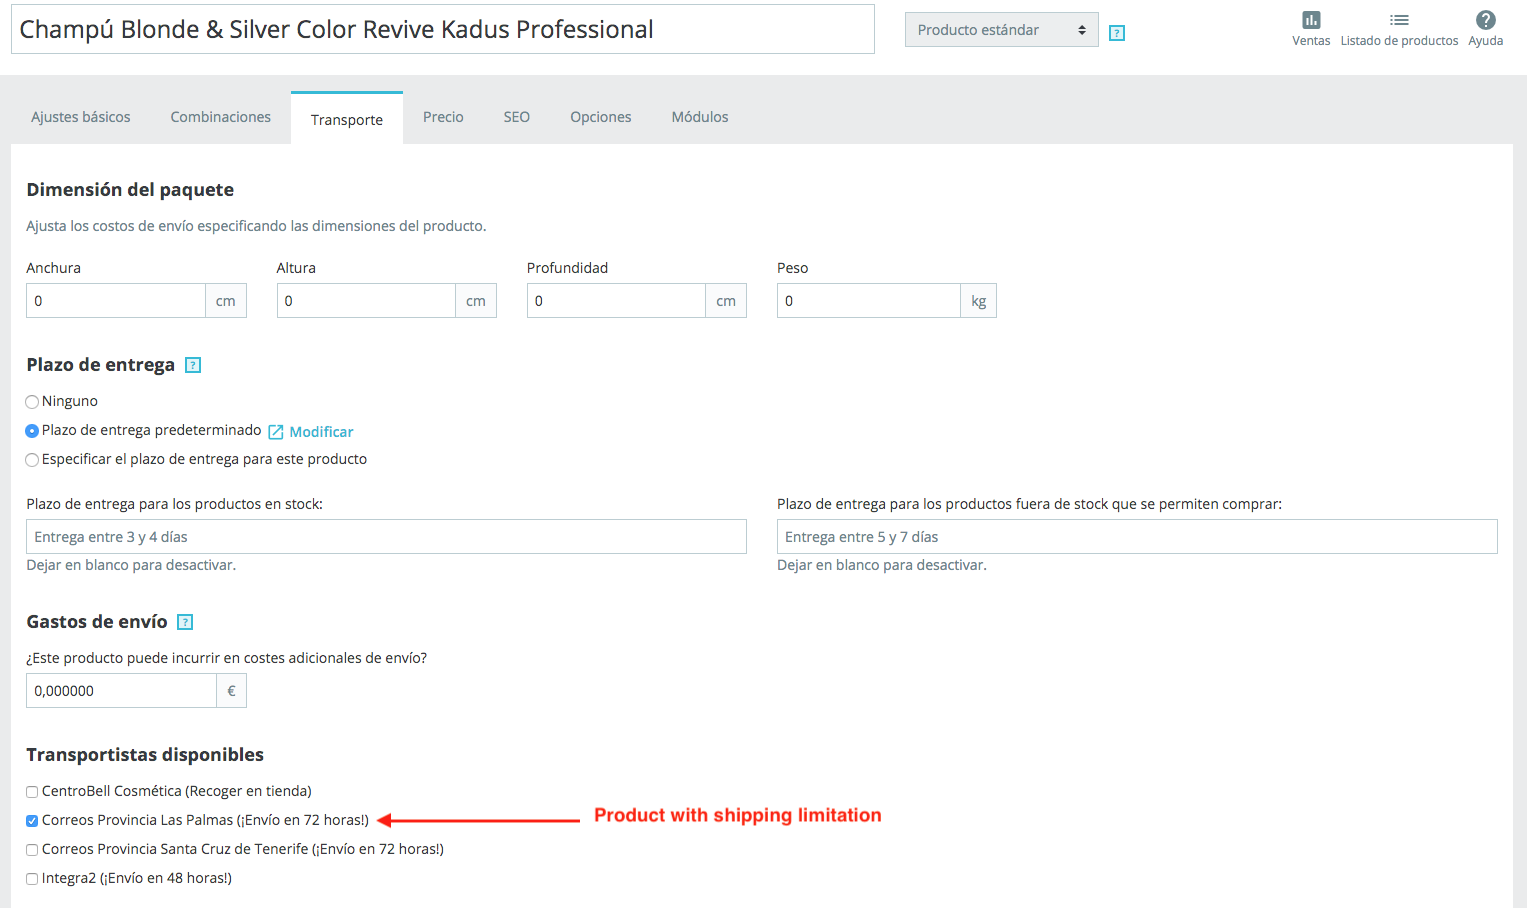Uncheck Correos Provincia Las Palmas carrier
1527x908 pixels.
(32, 821)
